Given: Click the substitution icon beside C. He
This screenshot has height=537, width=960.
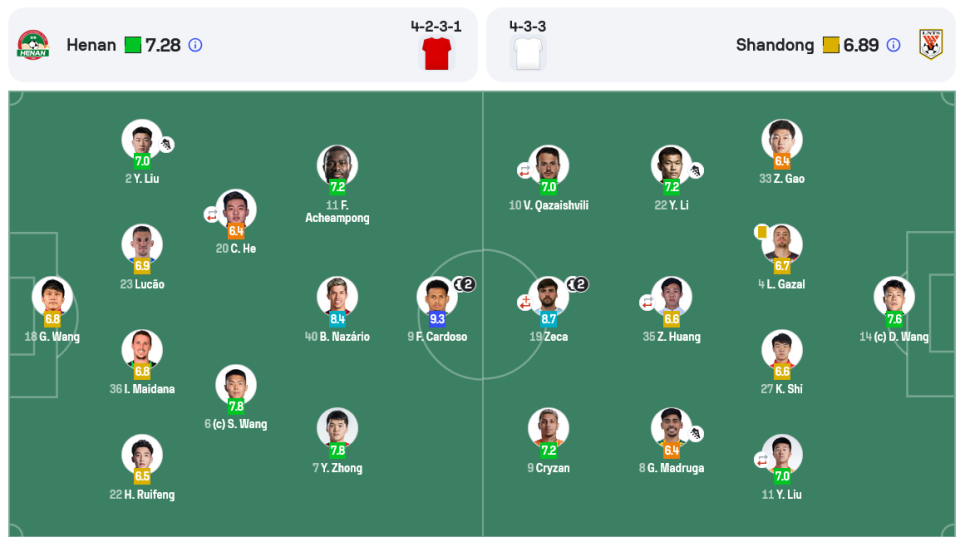Looking at the screenshot, I should coord(212,215).
